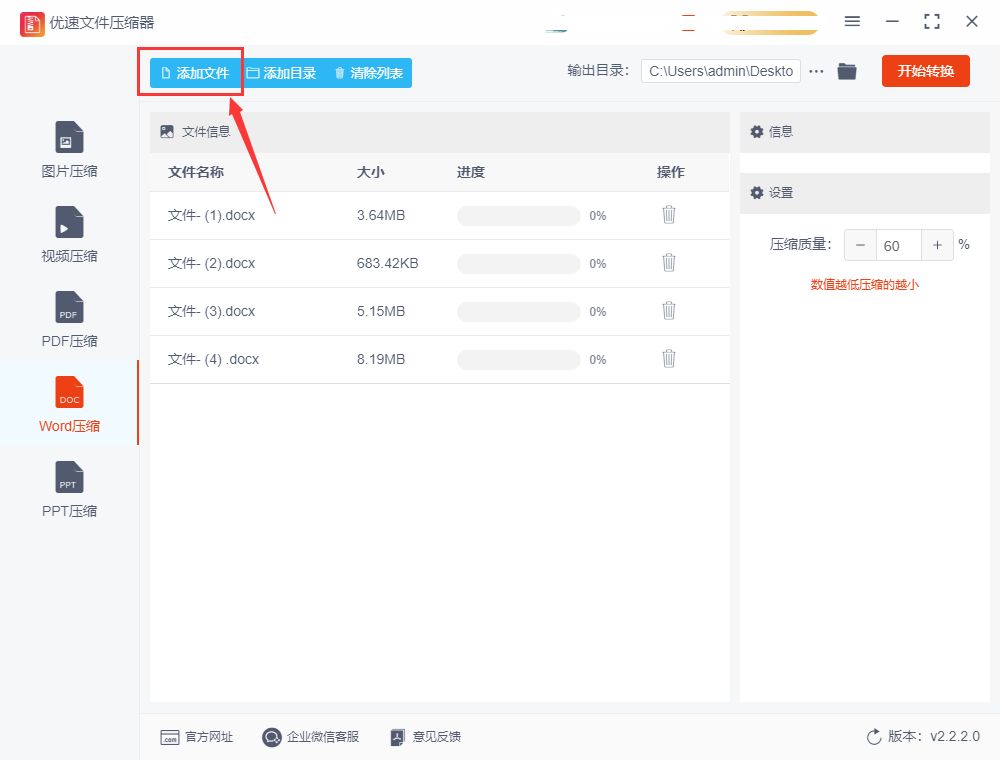Switch to PPT压缩 mode

point(69,489)
